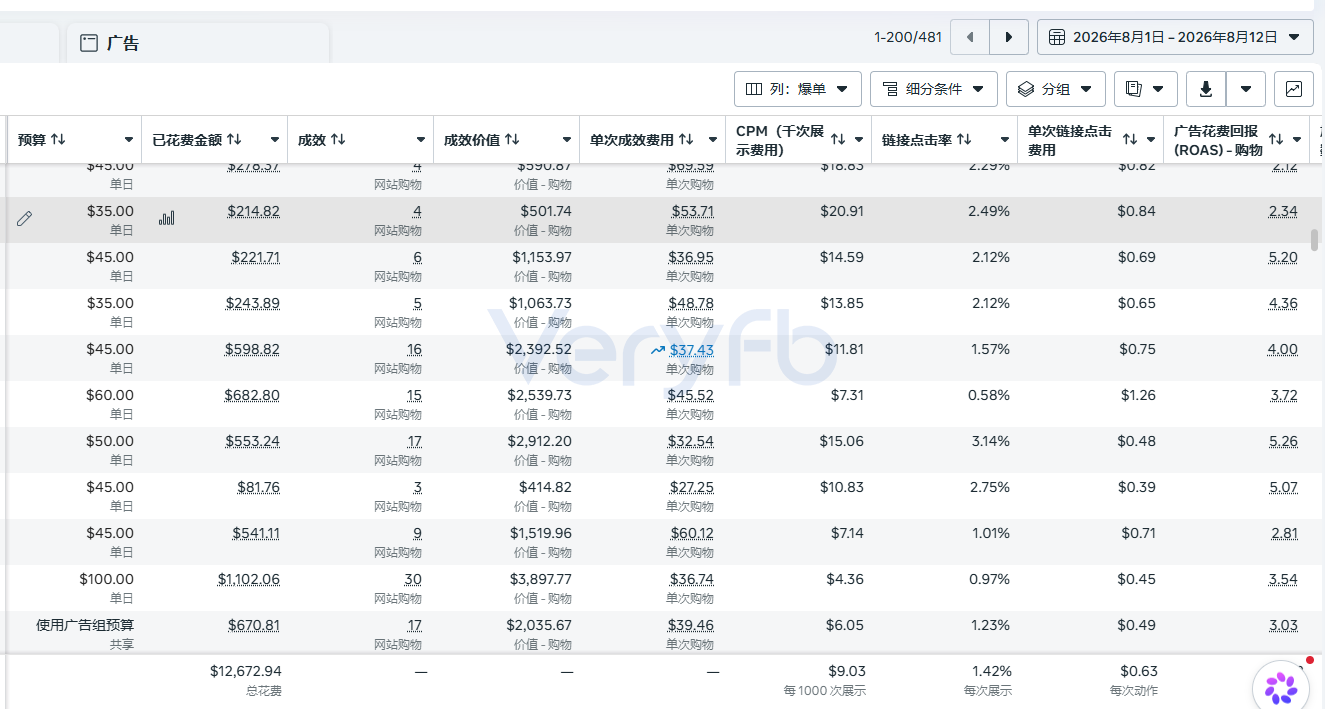Open the chart view icon button
Screen dimensions: 1325x709
[x=1294, y=89]
